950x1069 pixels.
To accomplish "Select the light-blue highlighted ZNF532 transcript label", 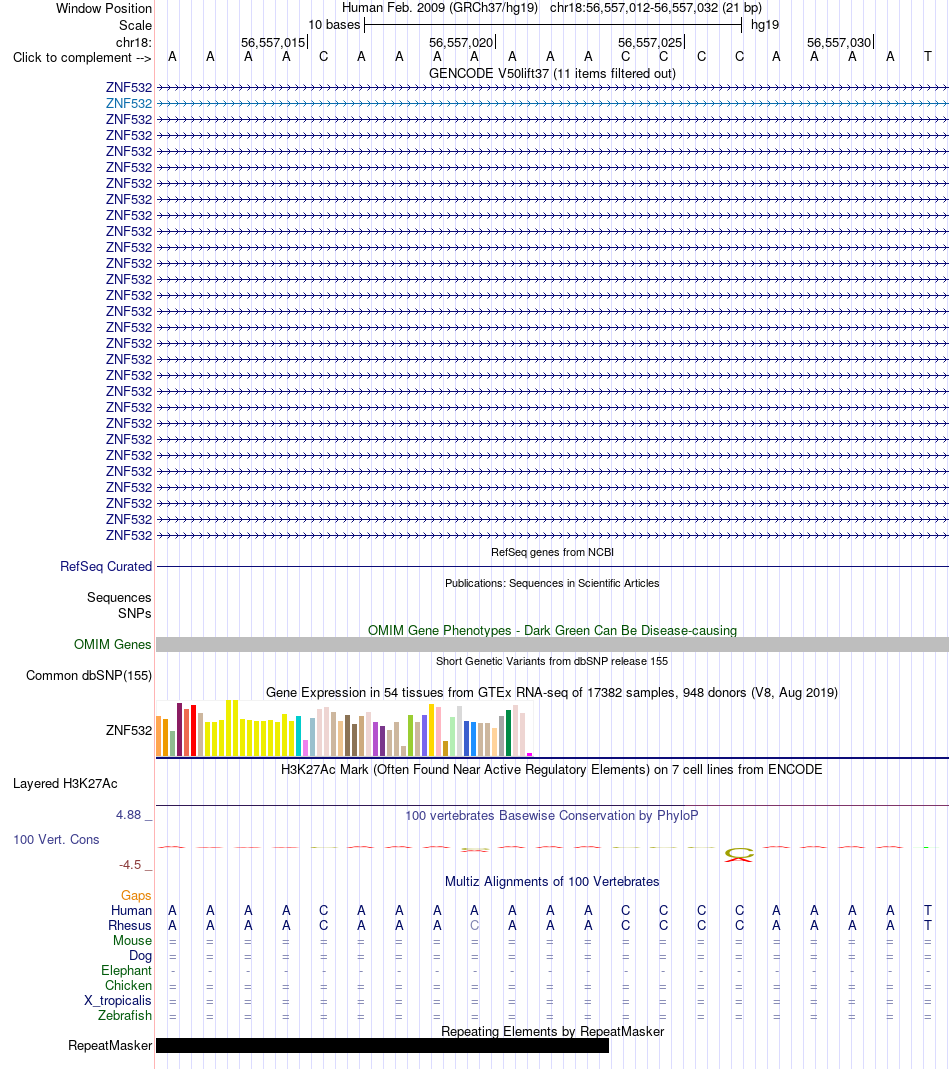I will click(x=129, y=104).
